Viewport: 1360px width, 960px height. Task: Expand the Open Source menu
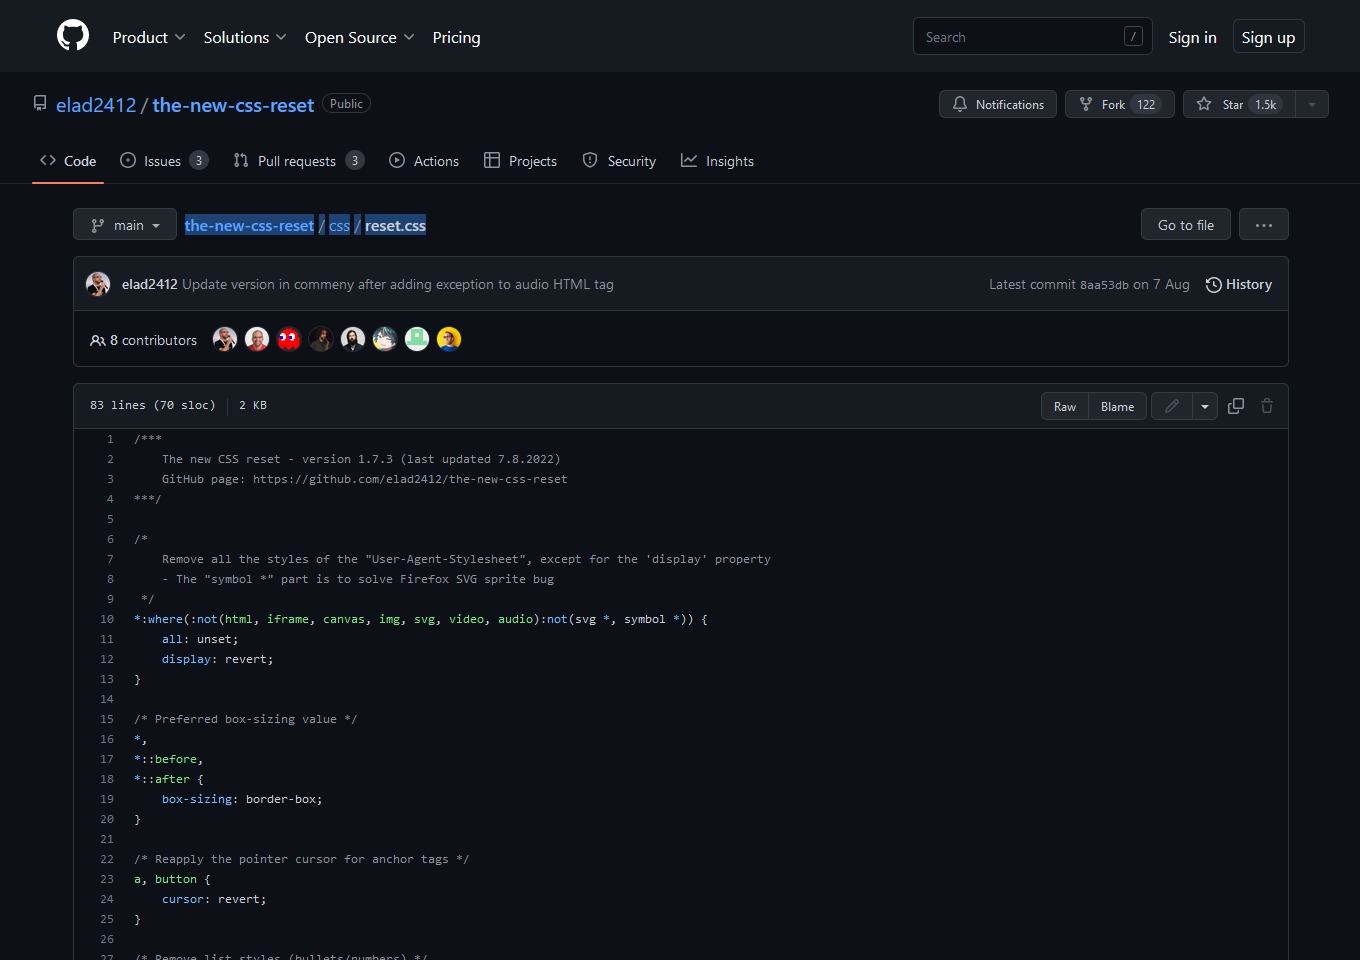360,37
